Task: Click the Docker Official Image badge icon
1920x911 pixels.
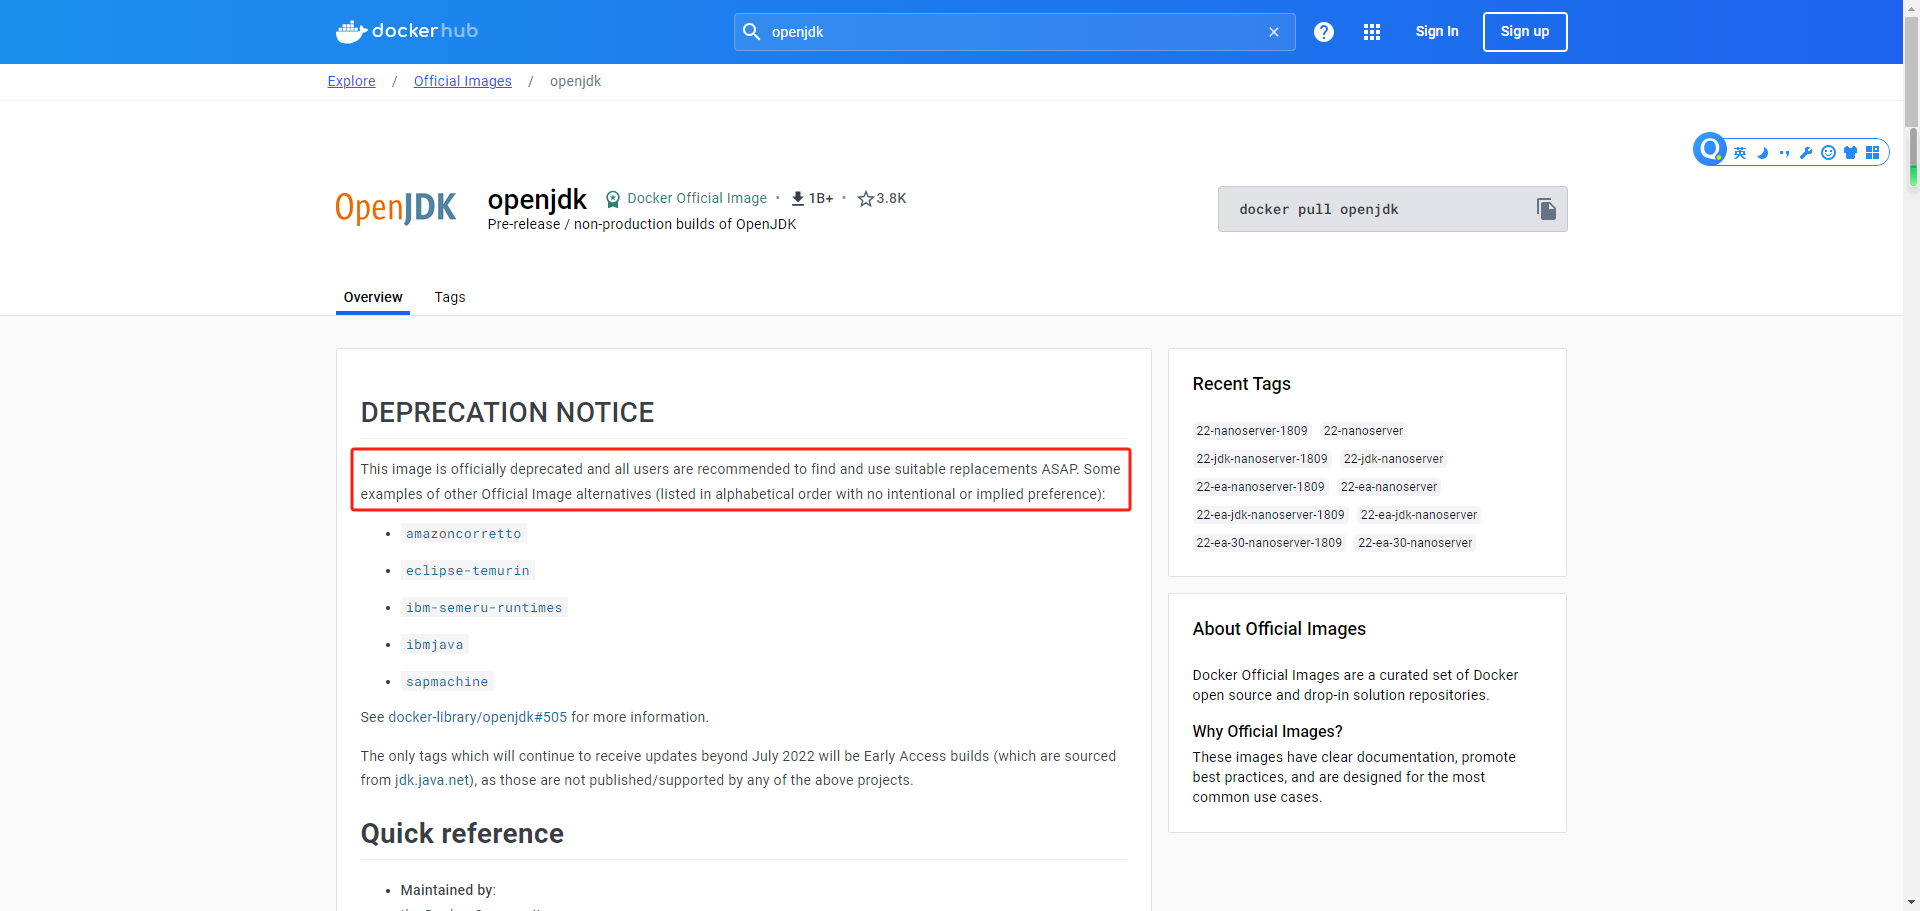Action: click(x=613, y=199)
